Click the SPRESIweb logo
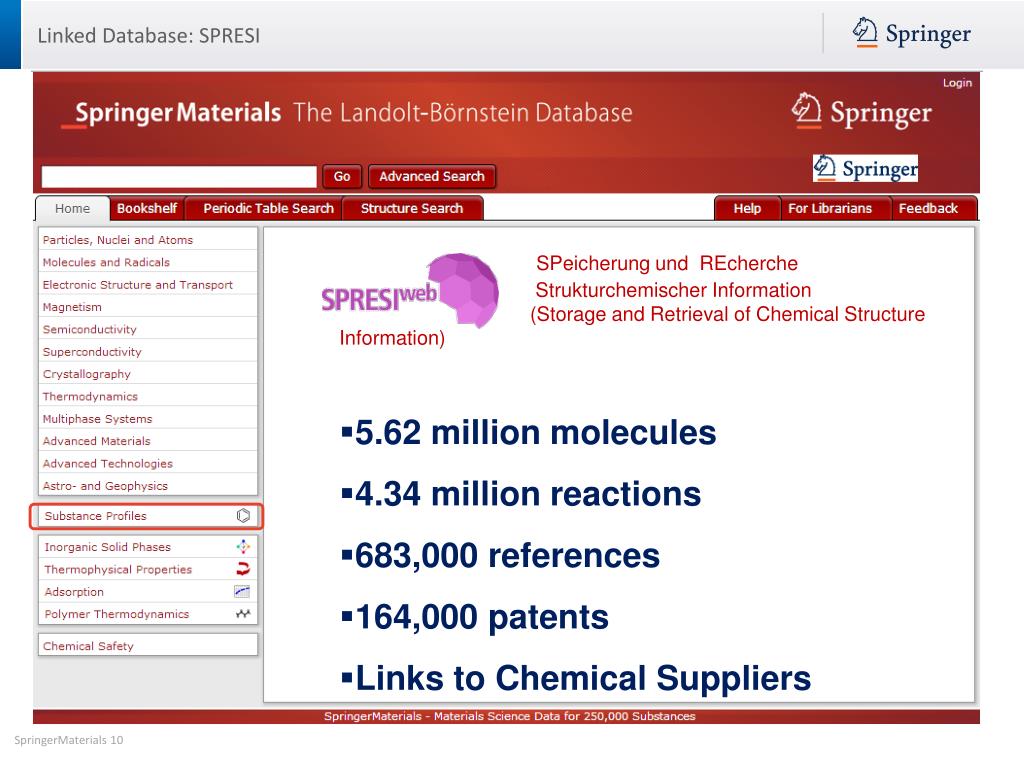Image resolution: width=1024 pixels, height=768 pixels. (x=410, y=291)
